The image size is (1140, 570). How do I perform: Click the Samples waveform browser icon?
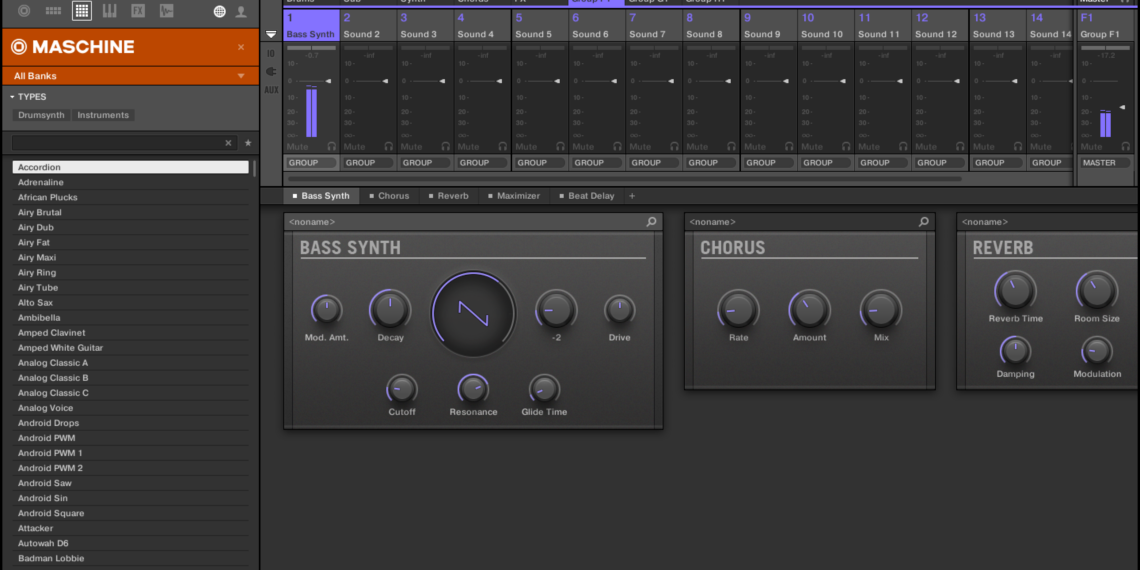tap(166, 11)
